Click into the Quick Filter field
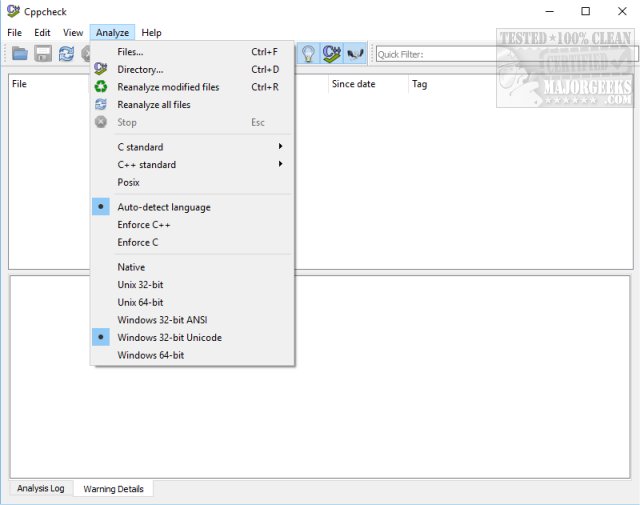 click(x=507, y=54)
